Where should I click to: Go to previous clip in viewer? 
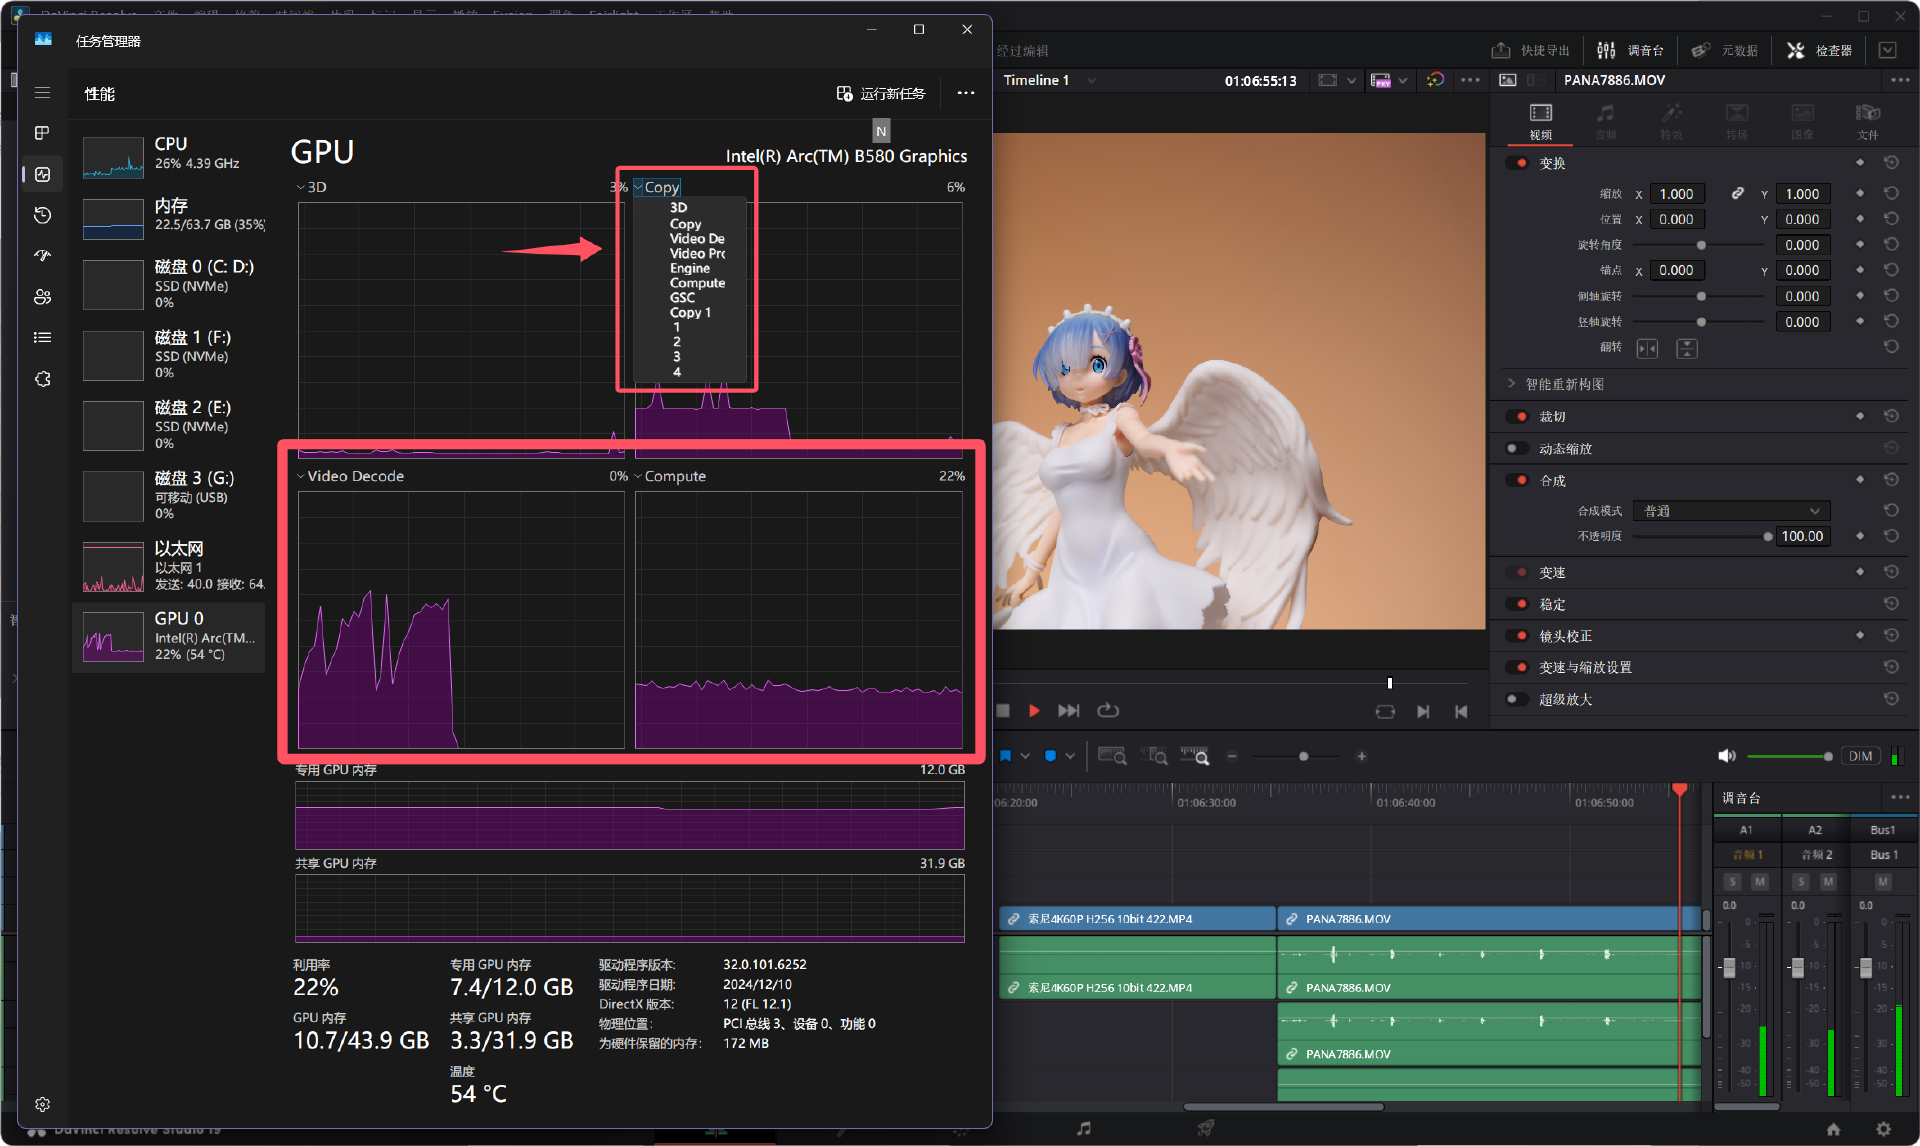[1461, 712]
